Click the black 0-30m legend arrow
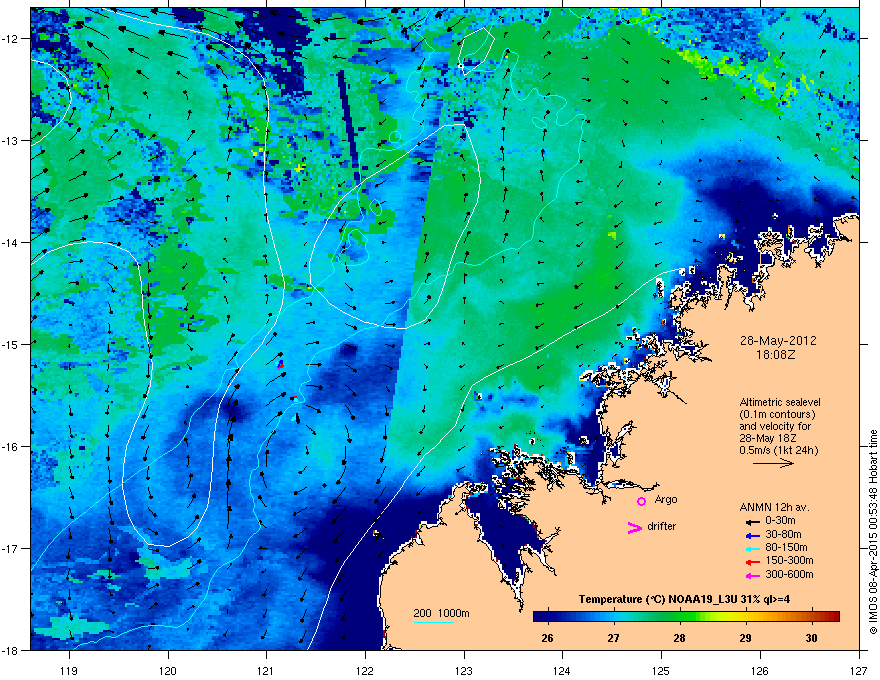Image resolution: width=880 pixels, height=680 pixels. 752,522
